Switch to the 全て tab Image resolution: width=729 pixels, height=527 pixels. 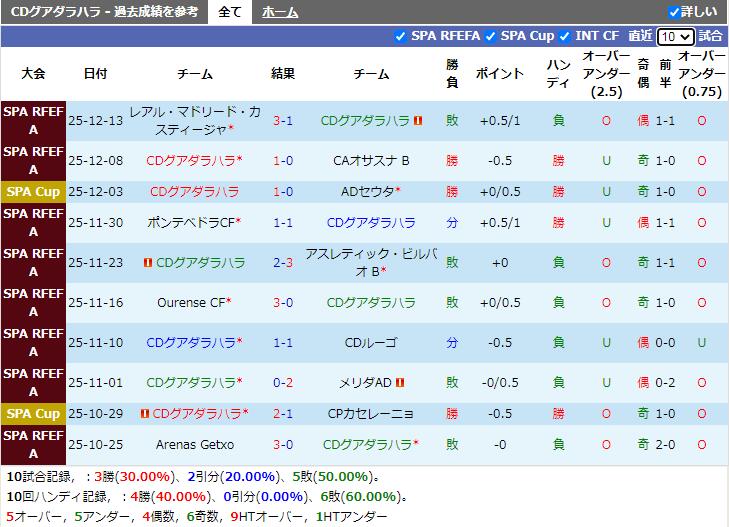click(x=230, y=12)
